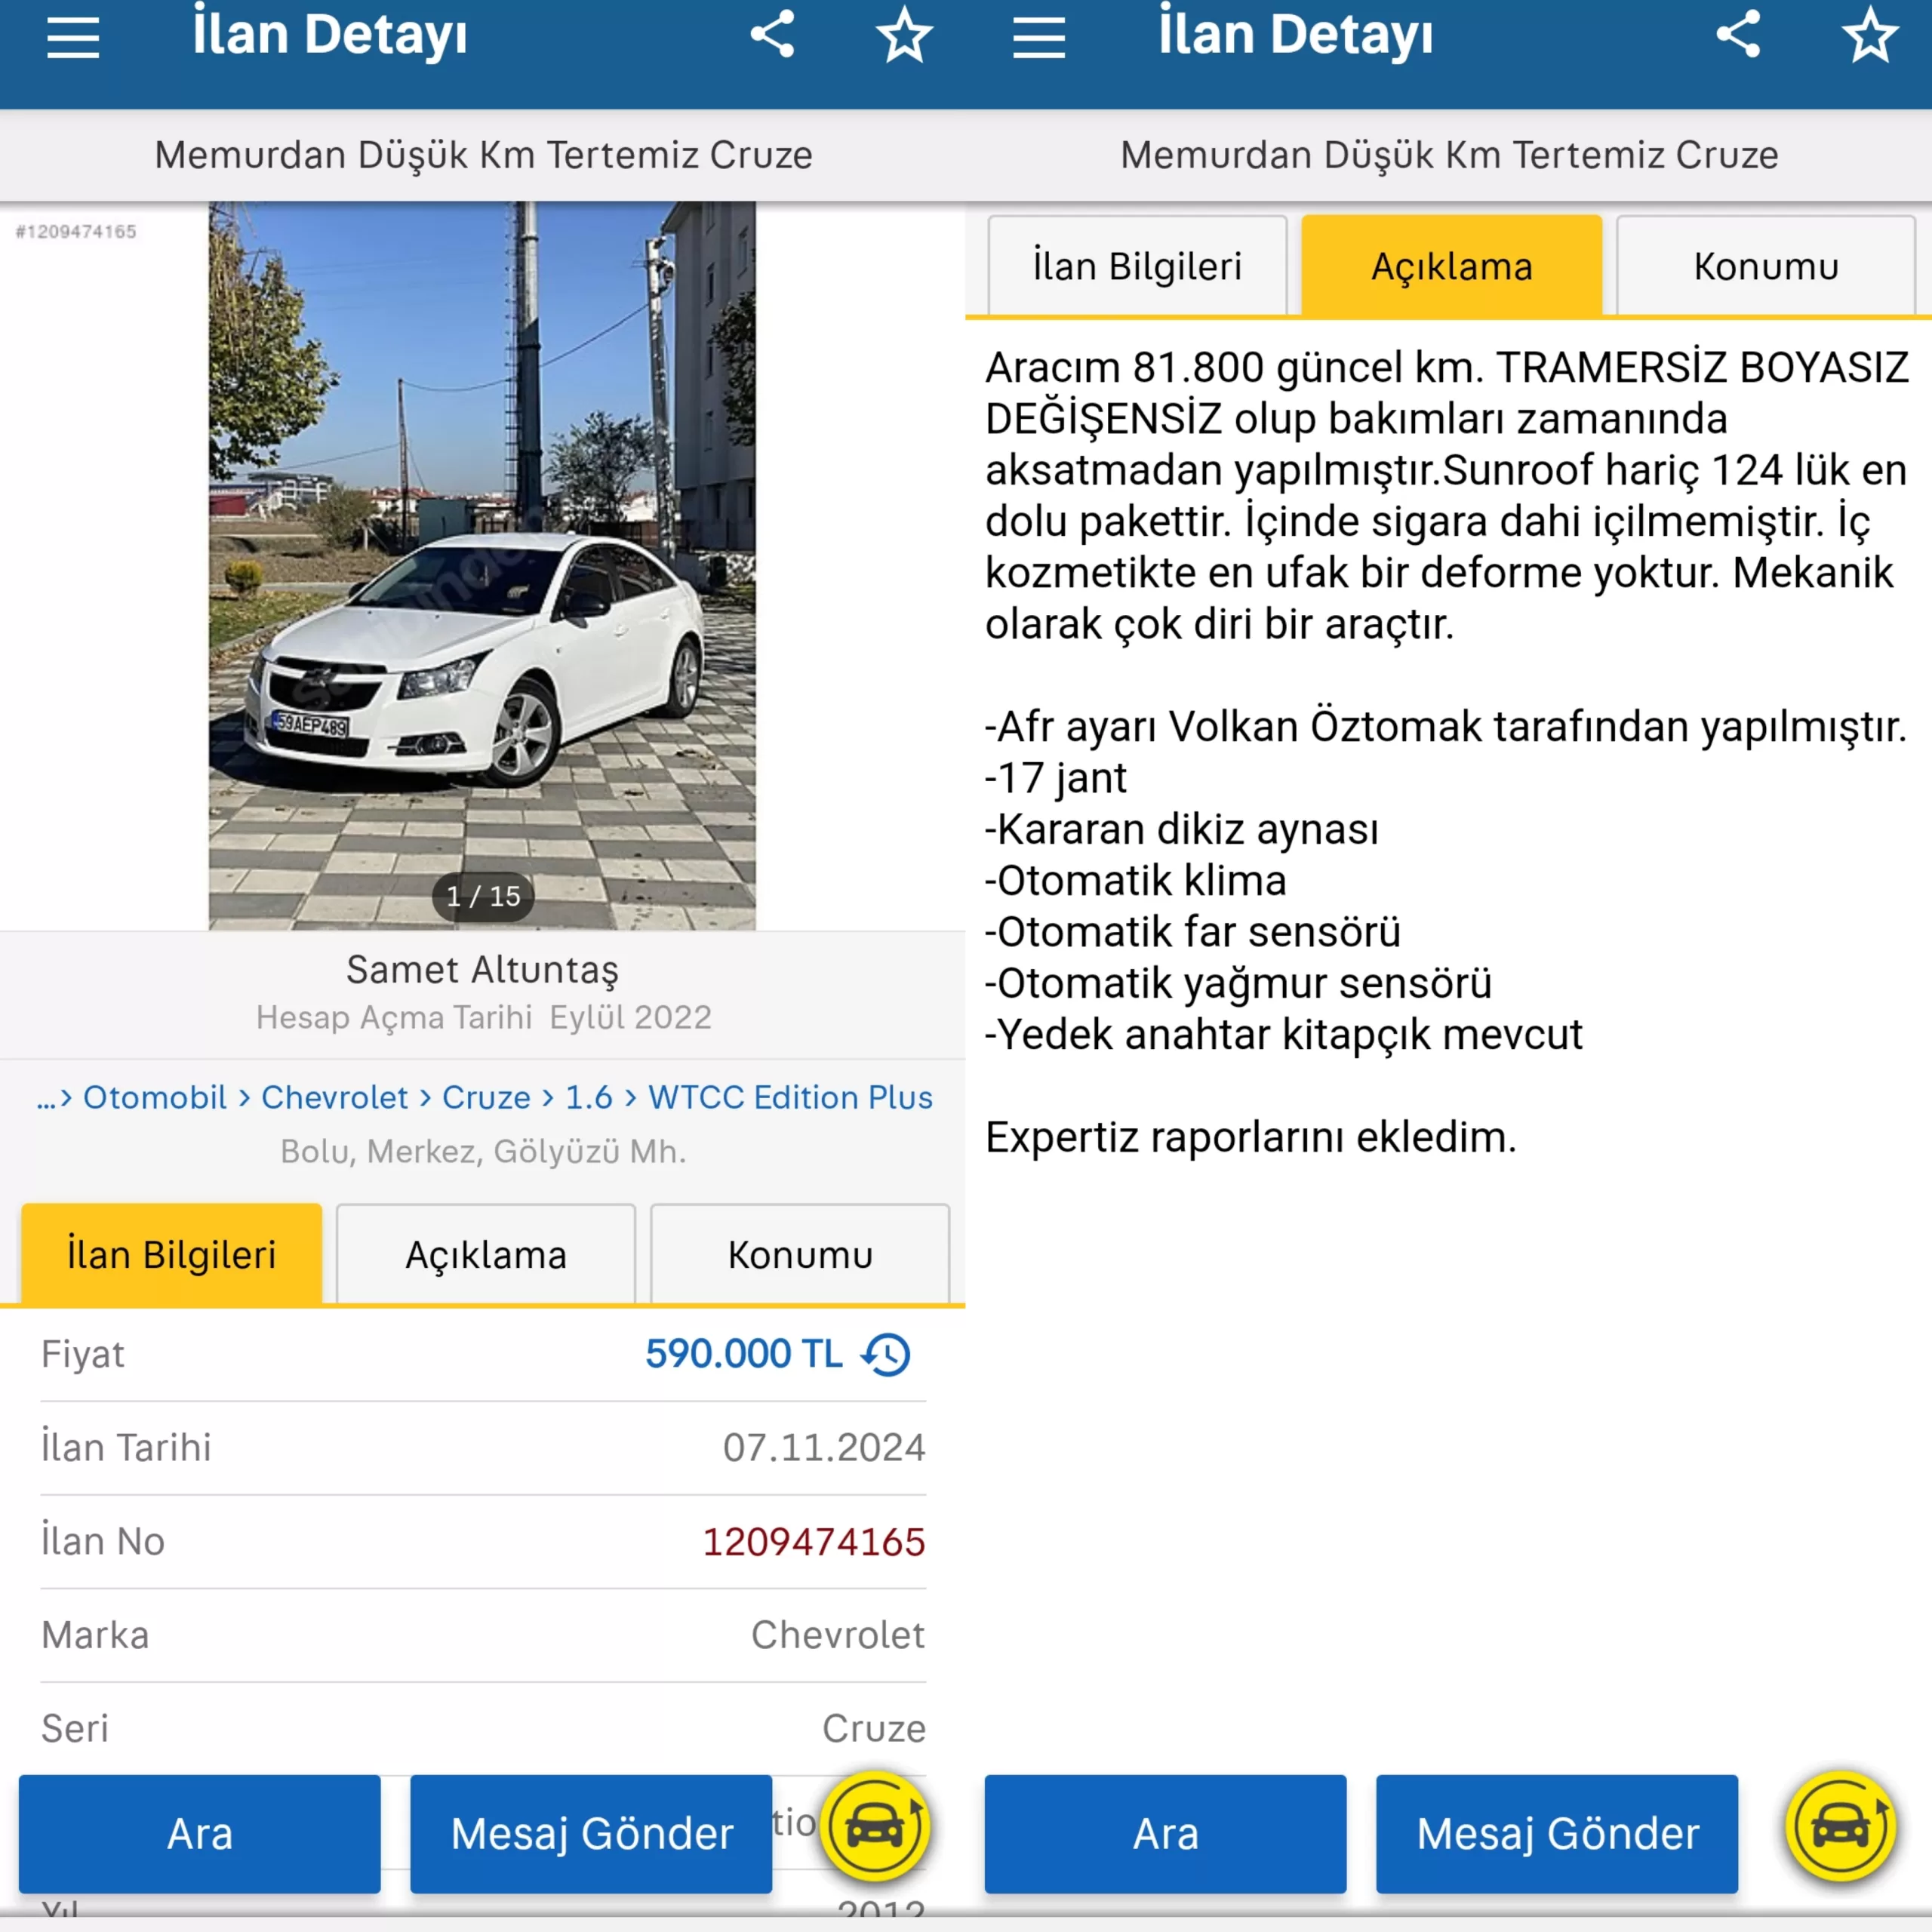Screen dimensions: 1932x1932
Task: Open WTCC Edition Plus breadcrumb link
Action: click(x=790, y=1097)
